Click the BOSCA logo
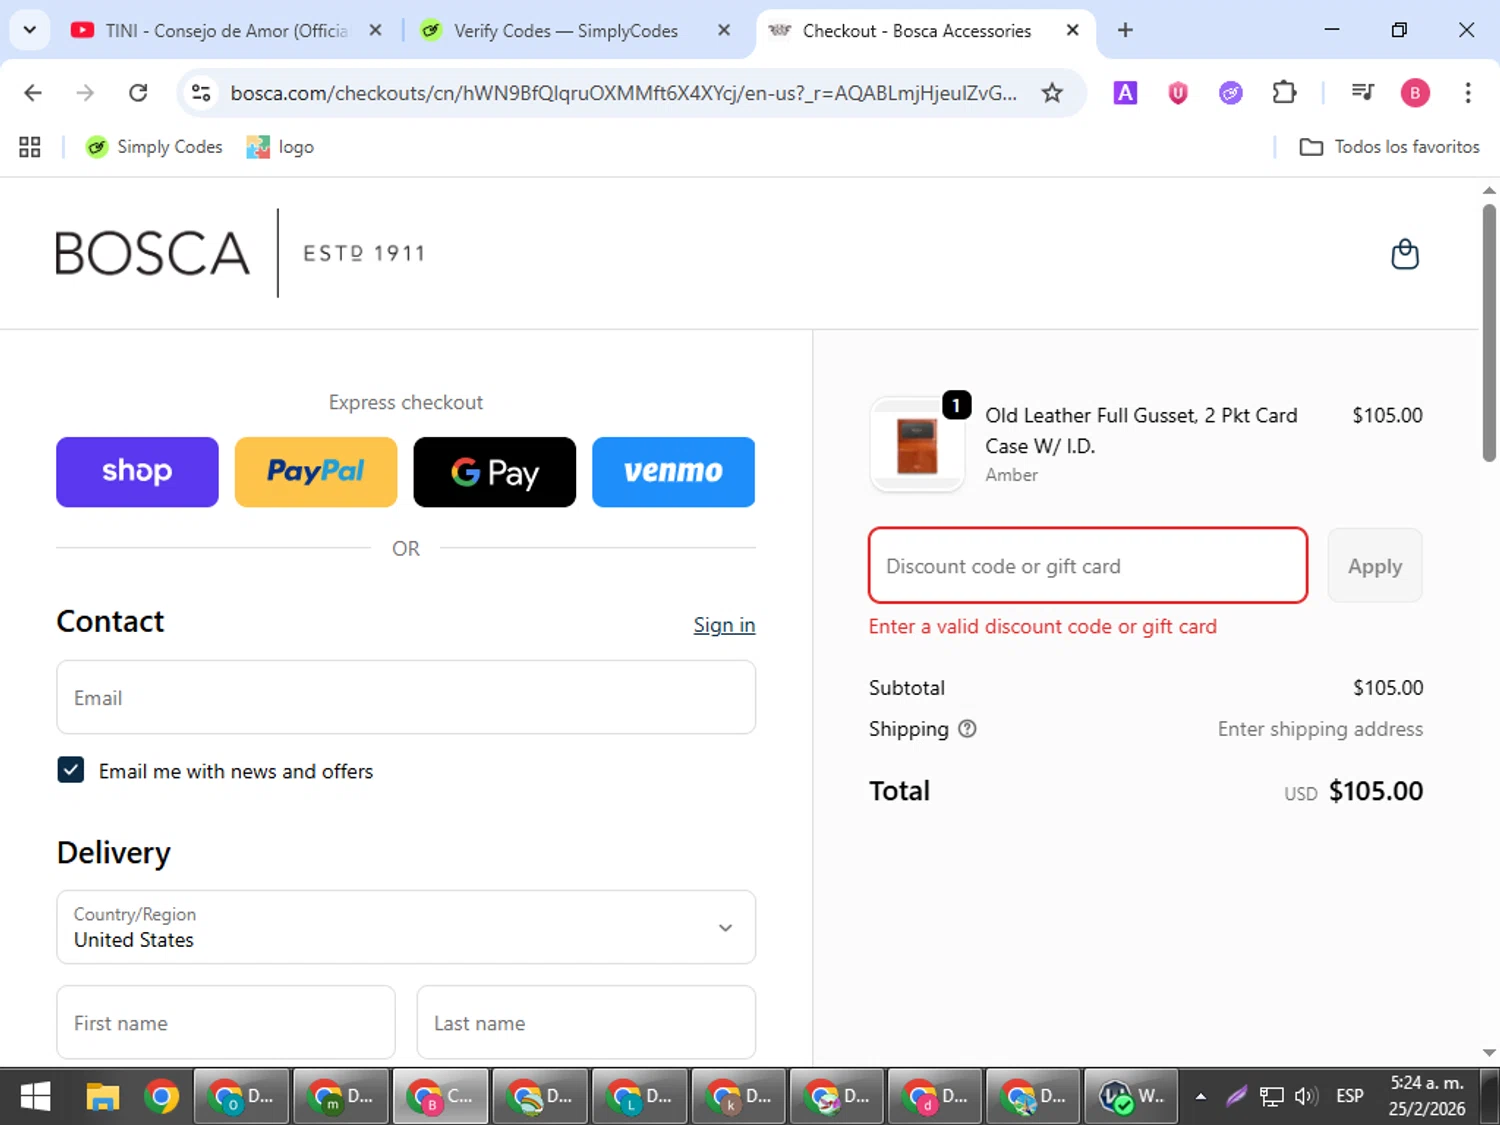The width and height of the screenshot is (1500, 1125). click(x=241, y=253)
